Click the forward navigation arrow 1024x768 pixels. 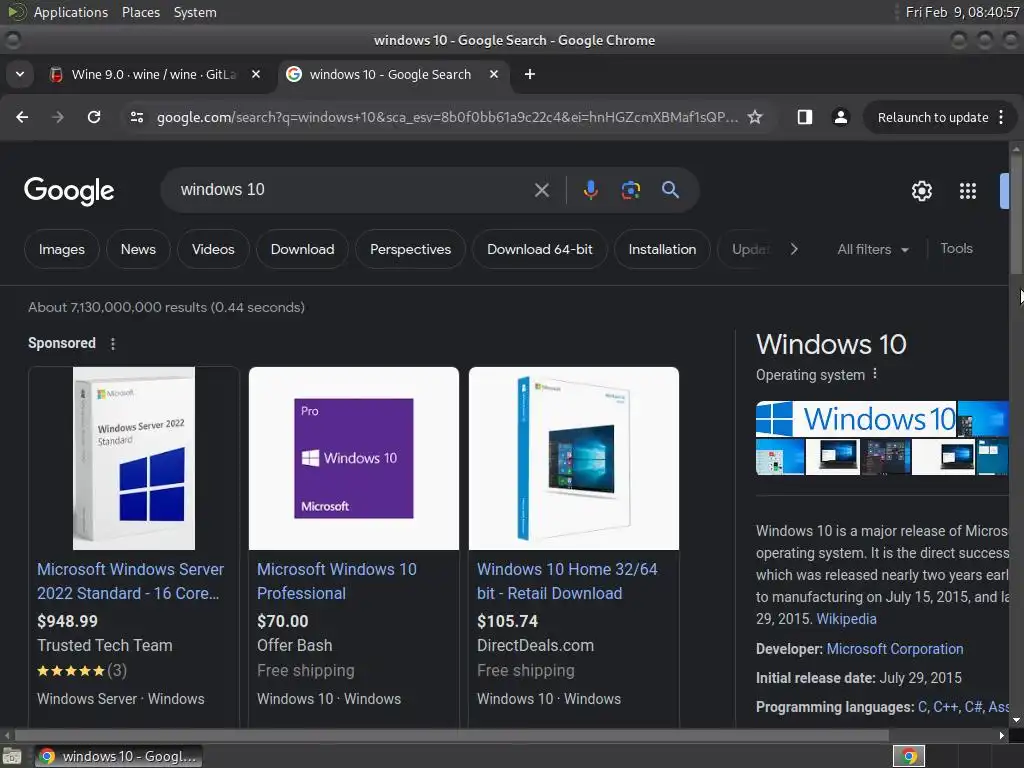coord(57,117)
